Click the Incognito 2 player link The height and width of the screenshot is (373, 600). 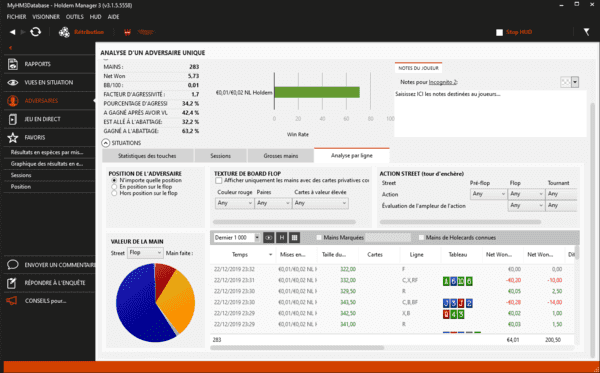[443, 82]
